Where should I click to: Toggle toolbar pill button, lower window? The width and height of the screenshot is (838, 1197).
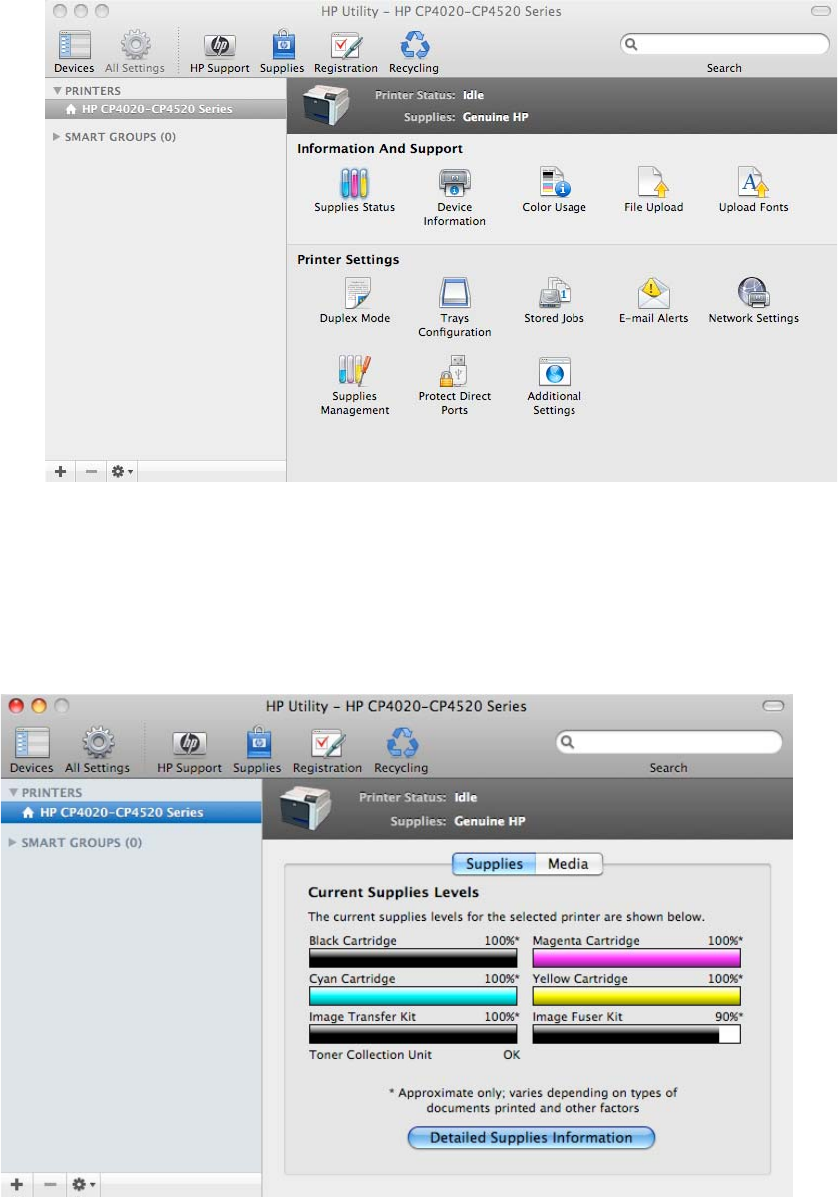tap(773, 705)
